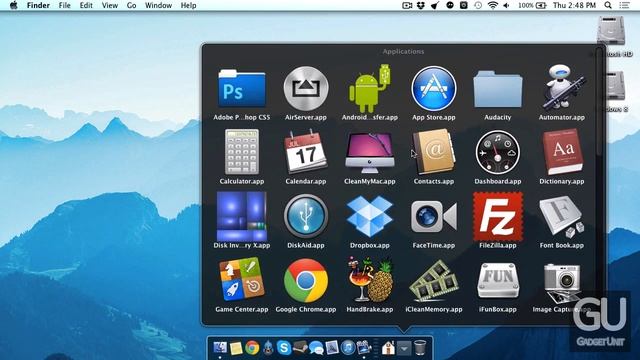The width and height of the screenshot is (640, 360).
Task: Open volume control in menu bar
Action: 507,5
